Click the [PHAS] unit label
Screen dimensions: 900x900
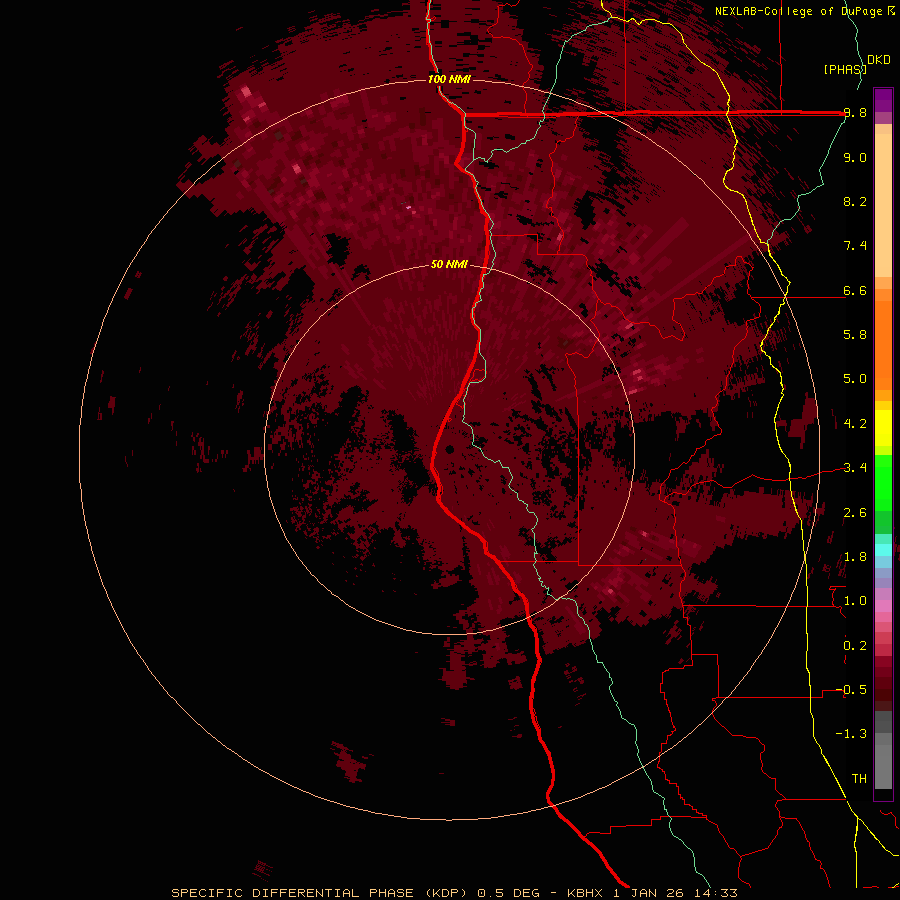point(845,70)
